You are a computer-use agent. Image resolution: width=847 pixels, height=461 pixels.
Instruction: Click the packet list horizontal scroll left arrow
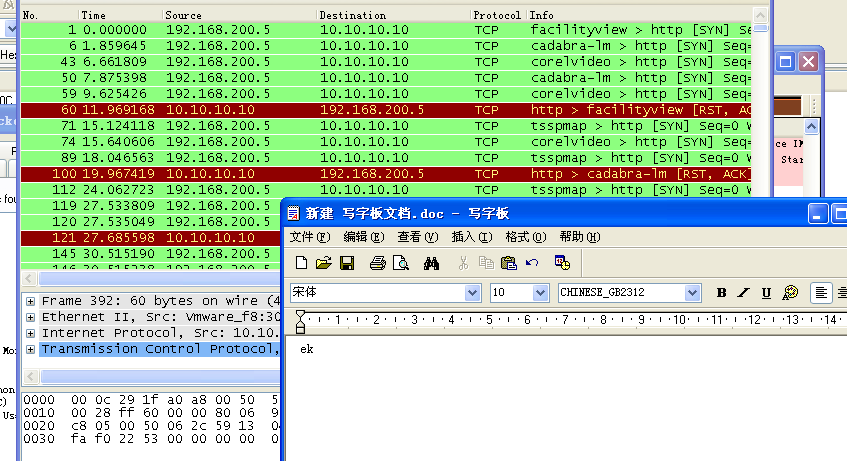[30, 279]
